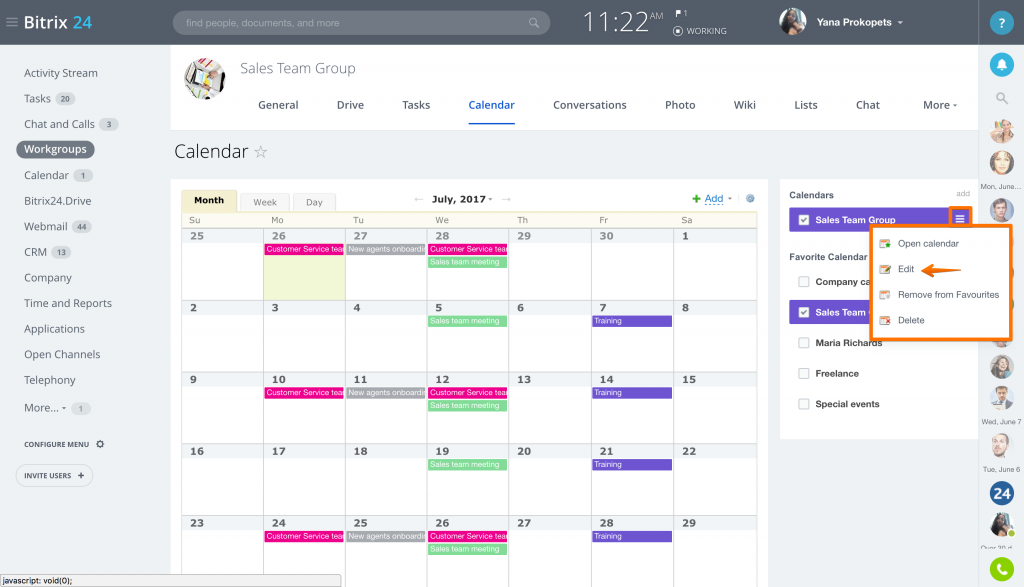Check the Company calendar checkbox
Screen dimensions: 1024x587
[803, 281]
